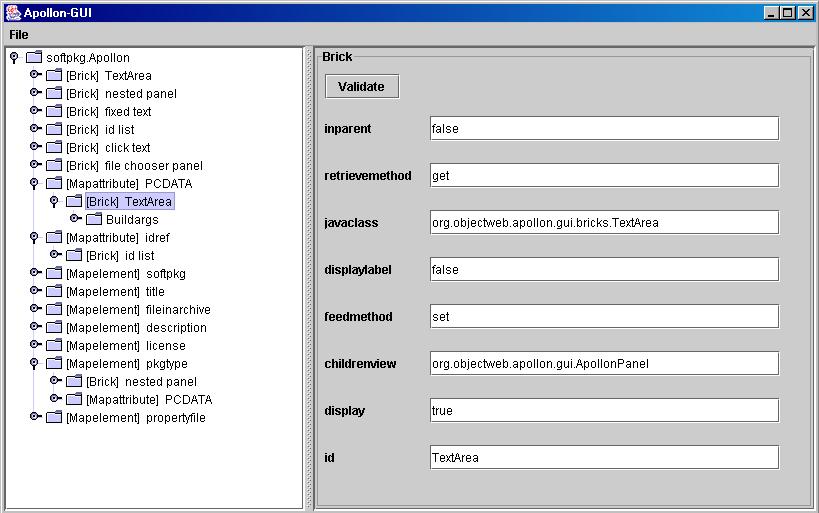Viewport: 819px width, 513px height.
Task: Click folder icon beside Mapelement license
Action: [x=54, y=346]
